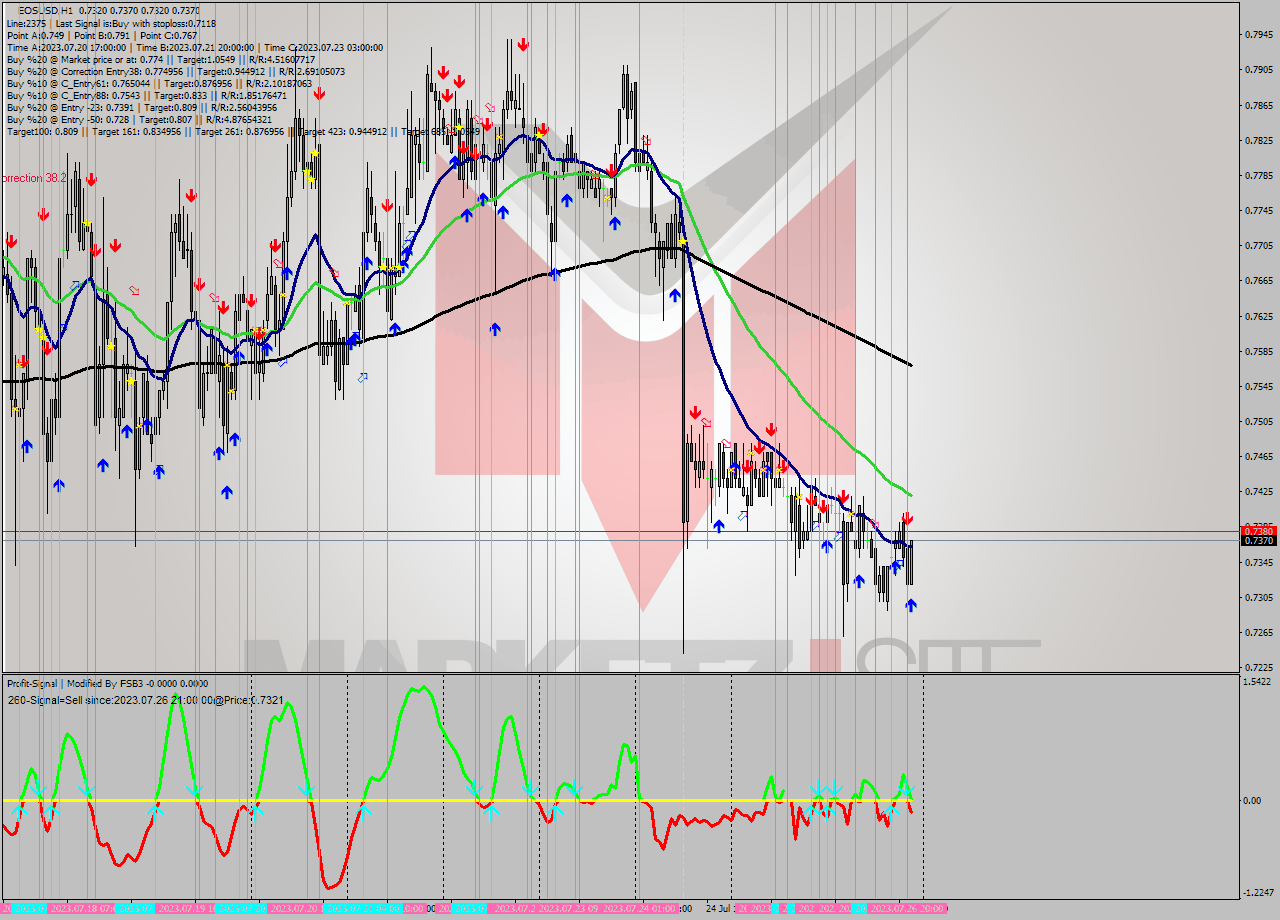
Task: Select the red 'orrection 38.2' label
Action: tap(34, 178)
